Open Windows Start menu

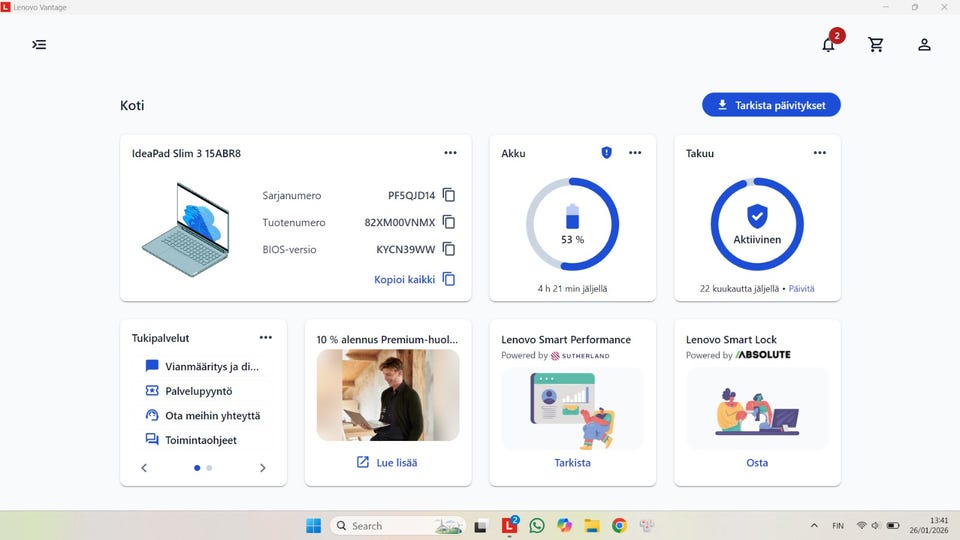[313, 525]
